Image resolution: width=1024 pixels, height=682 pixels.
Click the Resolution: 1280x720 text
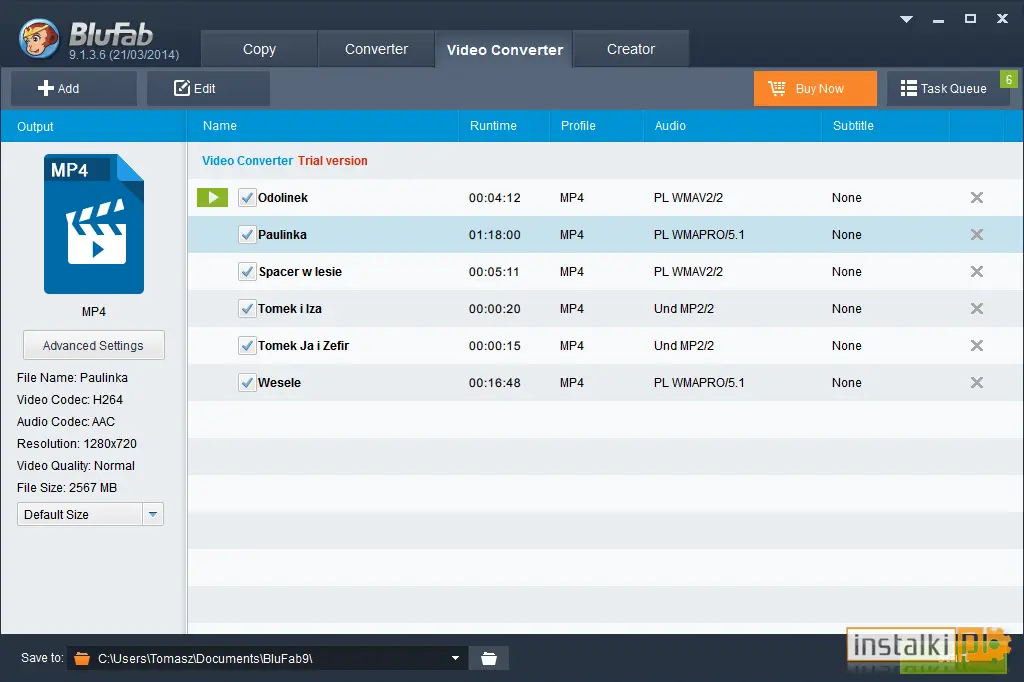(x=77, y=444)
